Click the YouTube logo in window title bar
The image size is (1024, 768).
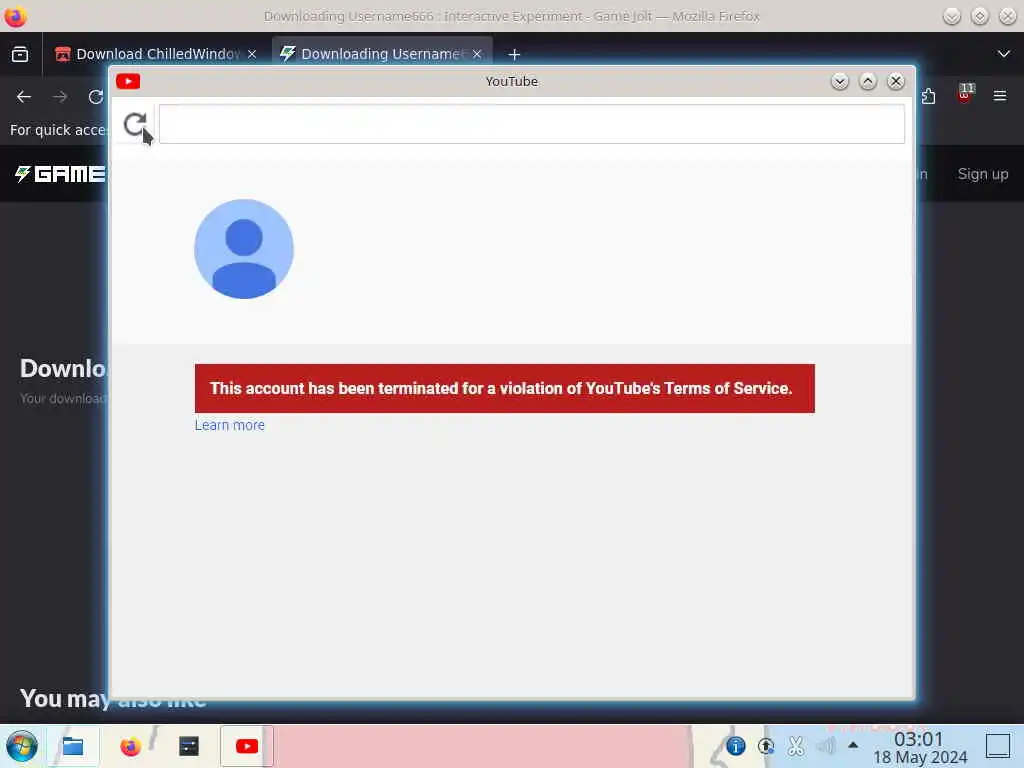click(128, 81)
